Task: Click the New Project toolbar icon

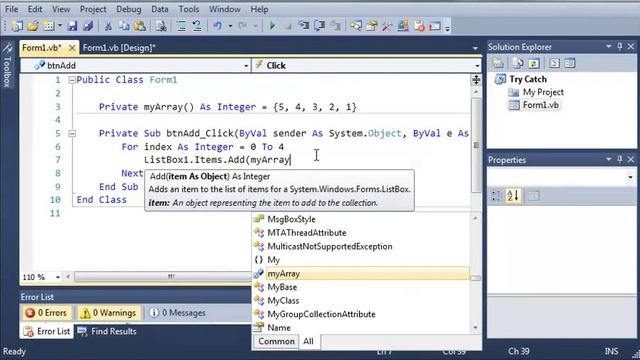Action: (x=17, y=26)
